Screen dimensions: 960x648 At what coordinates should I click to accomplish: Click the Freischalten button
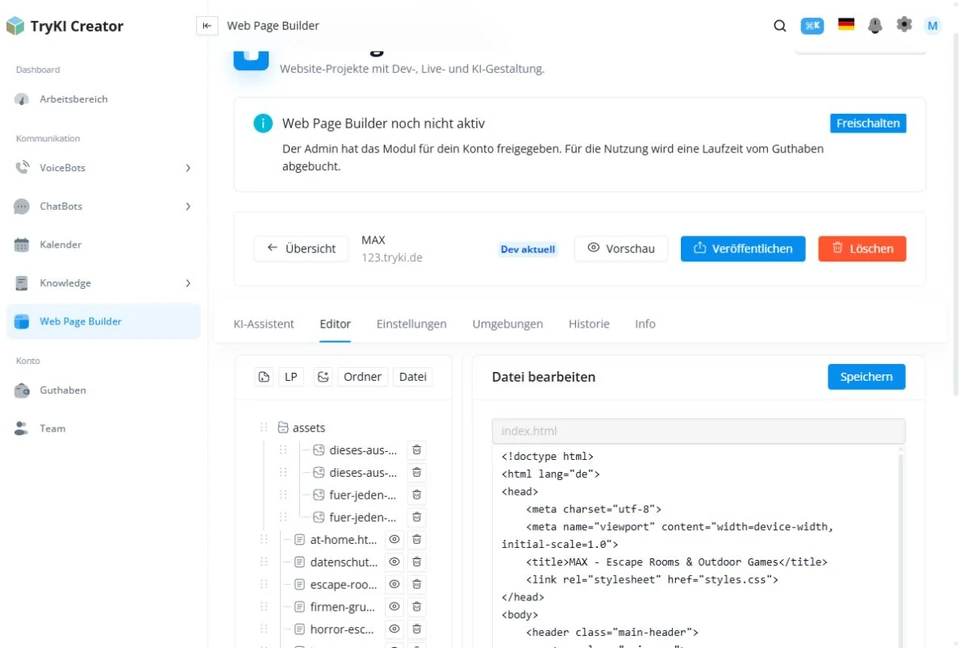[x=868, y=123]
